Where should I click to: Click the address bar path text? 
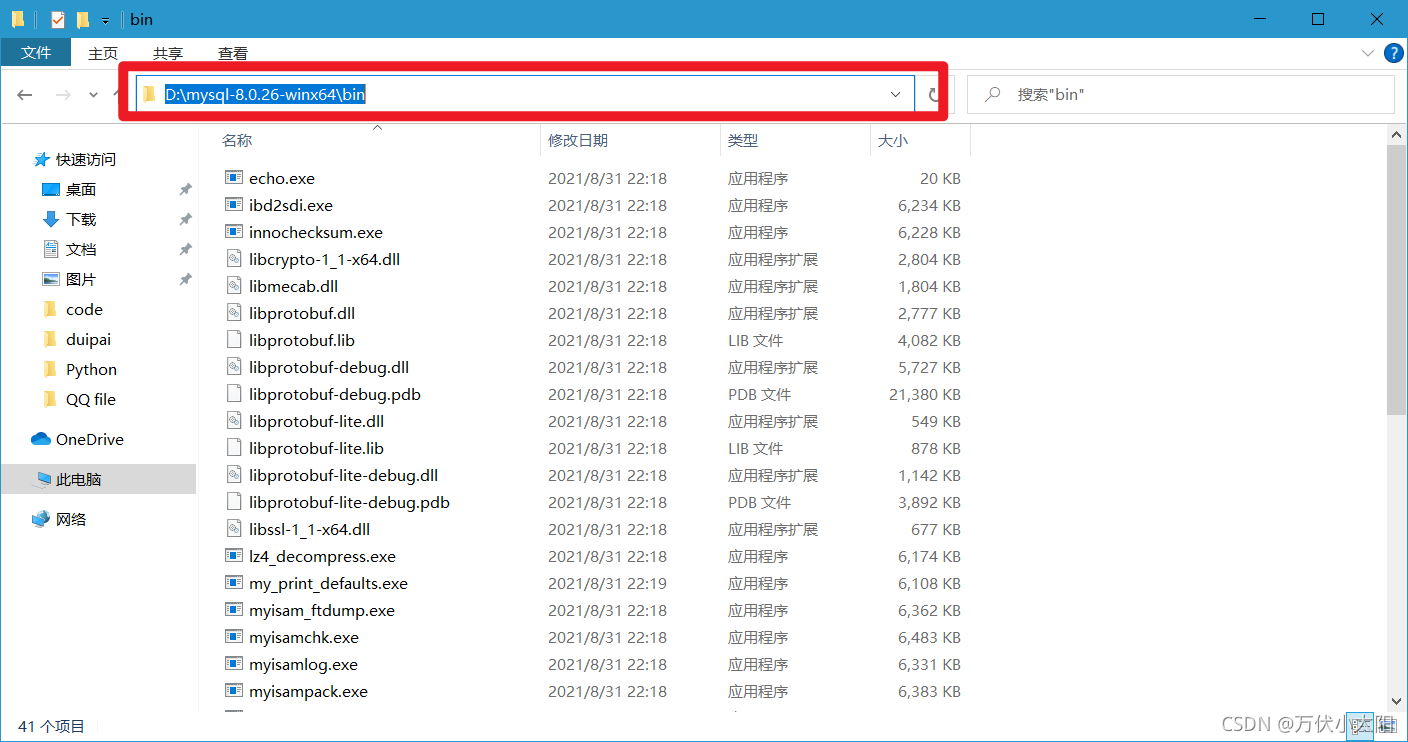(x=265, y=94)
